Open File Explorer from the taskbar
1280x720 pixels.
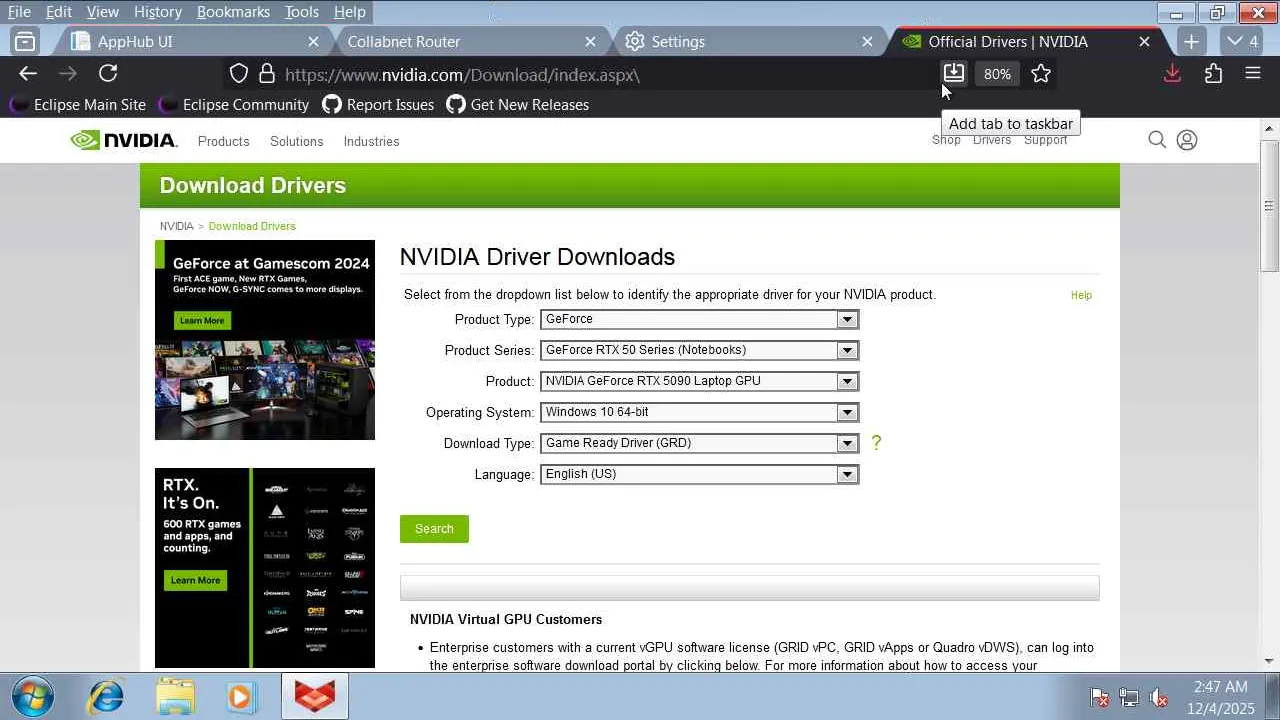pyautogui.click(x=176, y=696)
